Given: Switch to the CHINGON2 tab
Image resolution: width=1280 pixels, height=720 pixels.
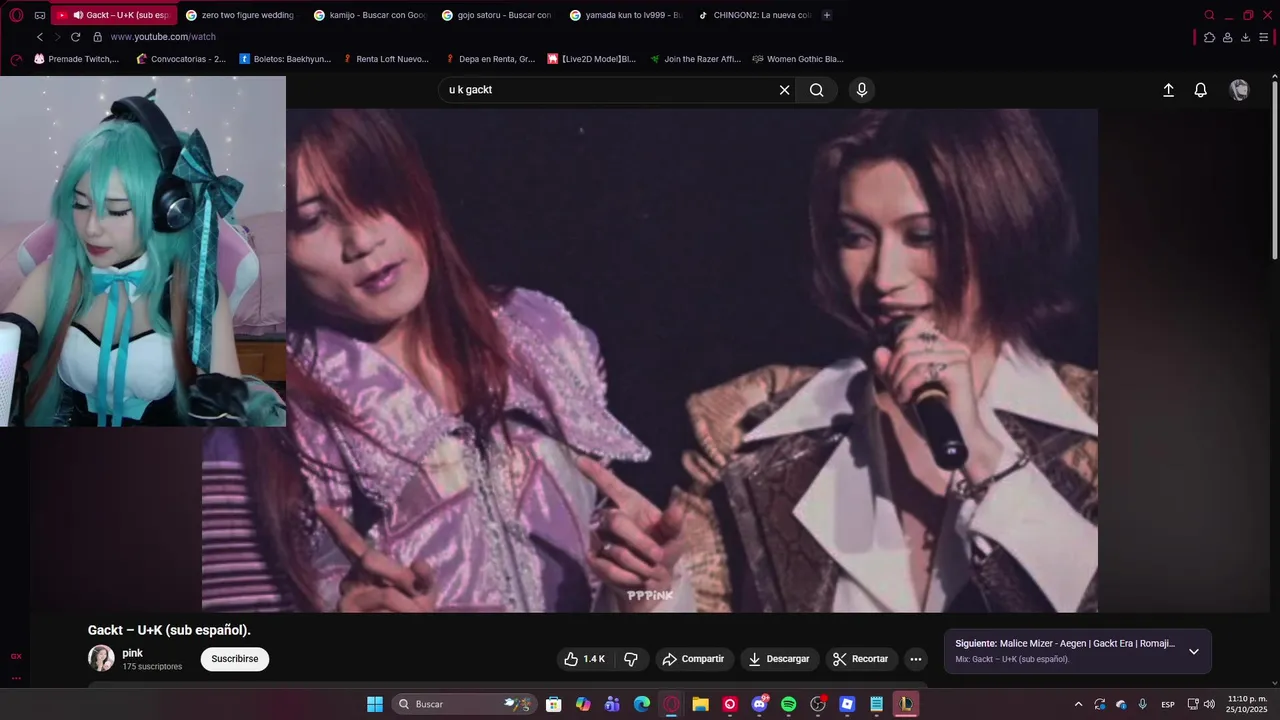Looking at the screenshot, I should pos(753,15).
